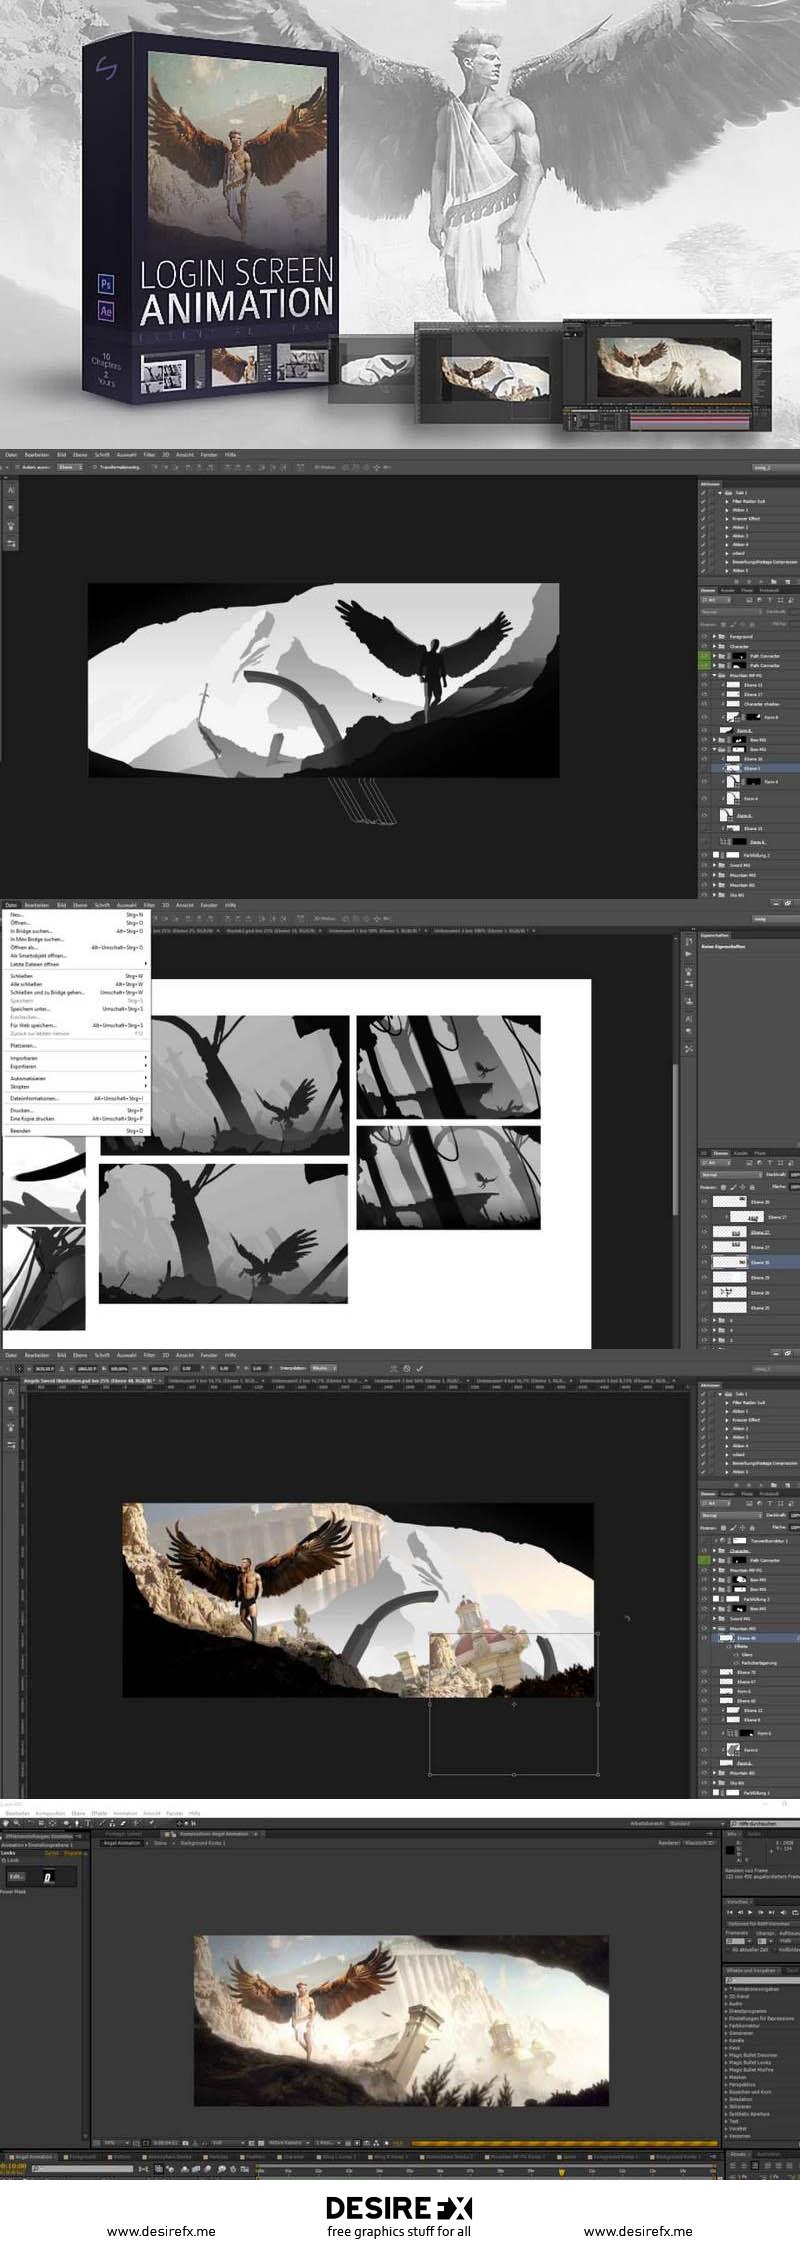The image size is (800, 2249).
Task: Choose 'Speichern unter...' from the open Datei menu
Action: point(30,1009)
